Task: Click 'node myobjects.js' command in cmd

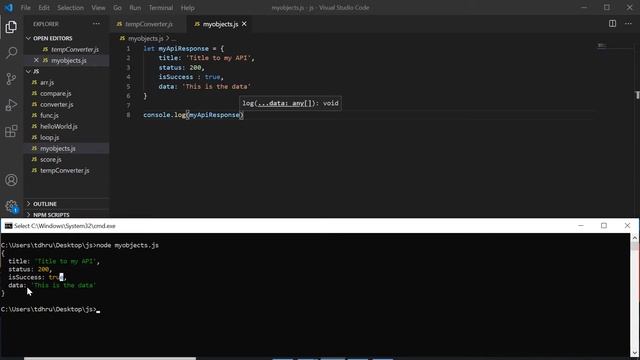Action: (x=127, y=245)
